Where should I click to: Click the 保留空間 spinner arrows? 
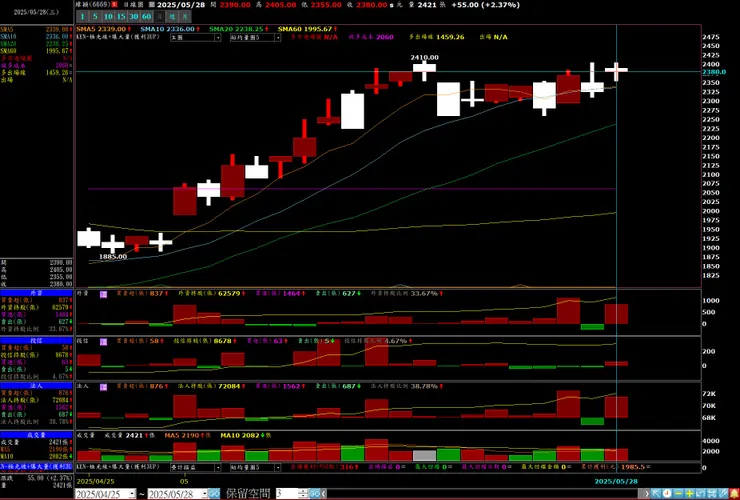point(304,494)
